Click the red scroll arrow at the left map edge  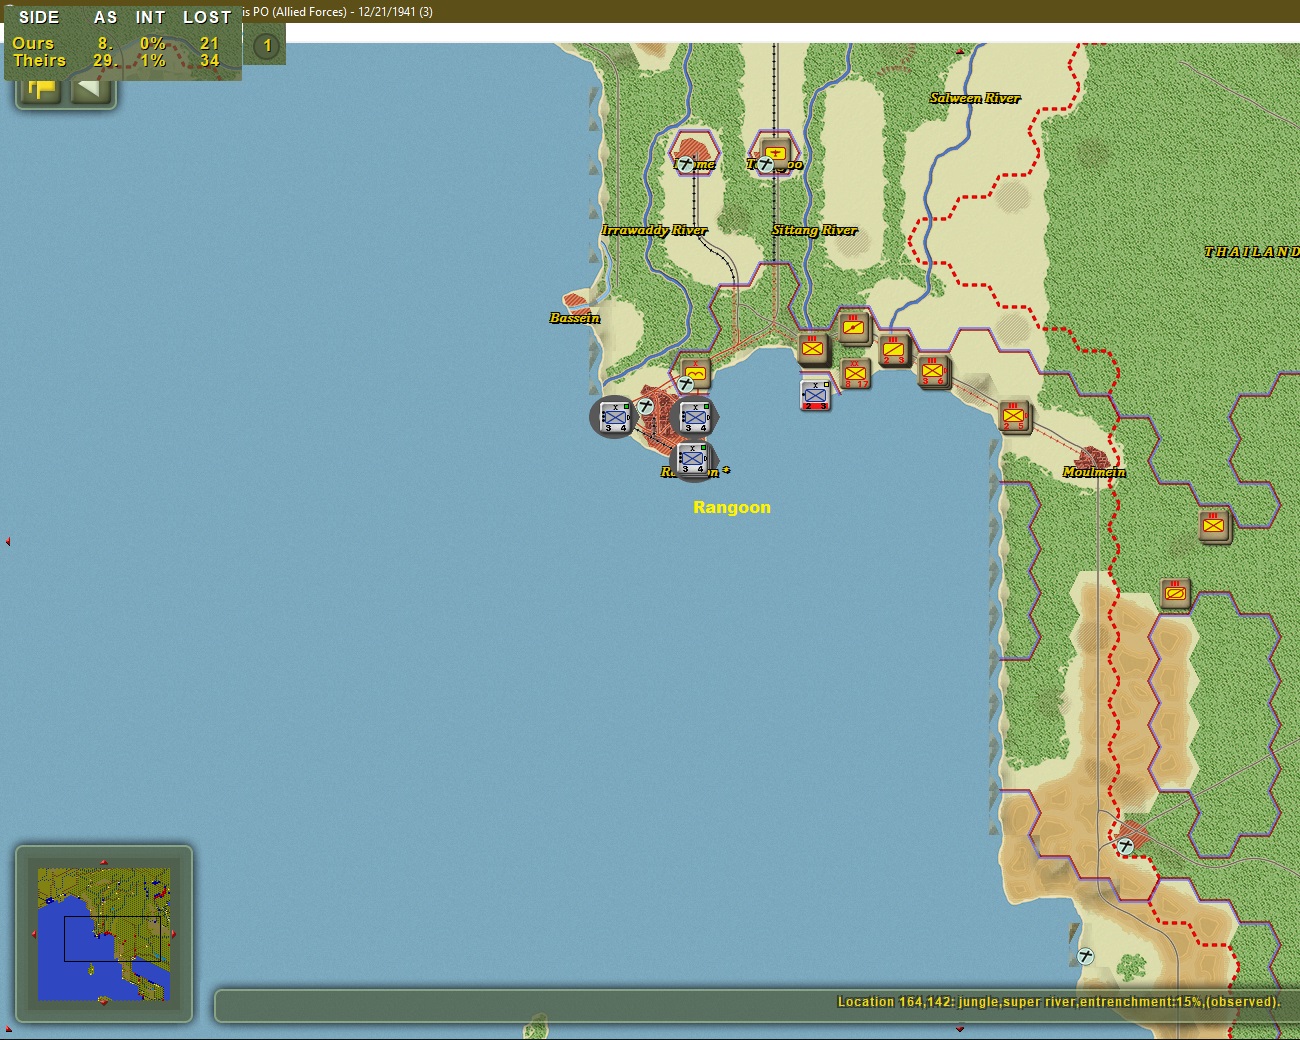8,541
